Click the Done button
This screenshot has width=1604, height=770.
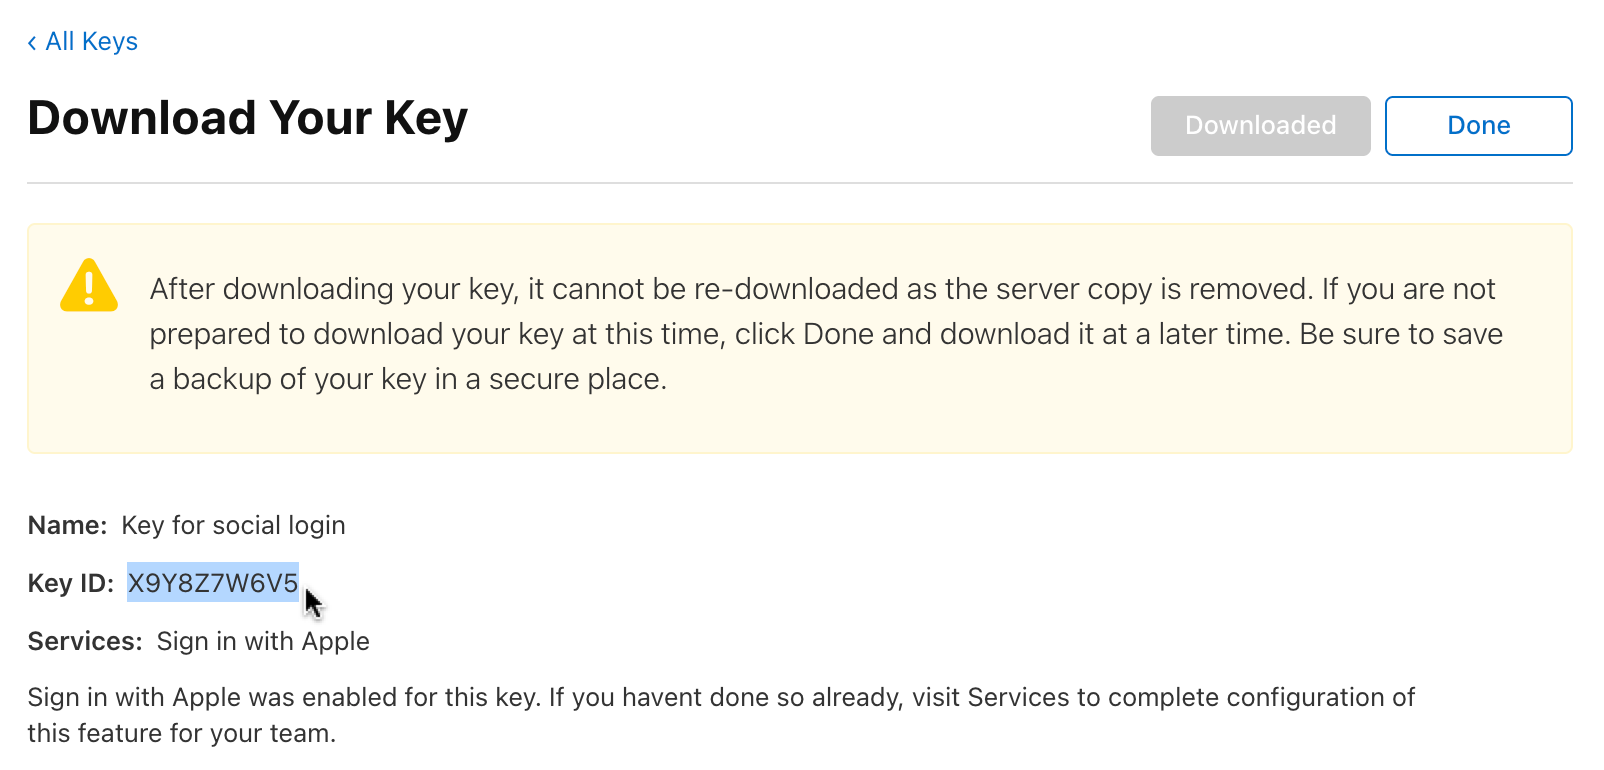point(1478,125)
